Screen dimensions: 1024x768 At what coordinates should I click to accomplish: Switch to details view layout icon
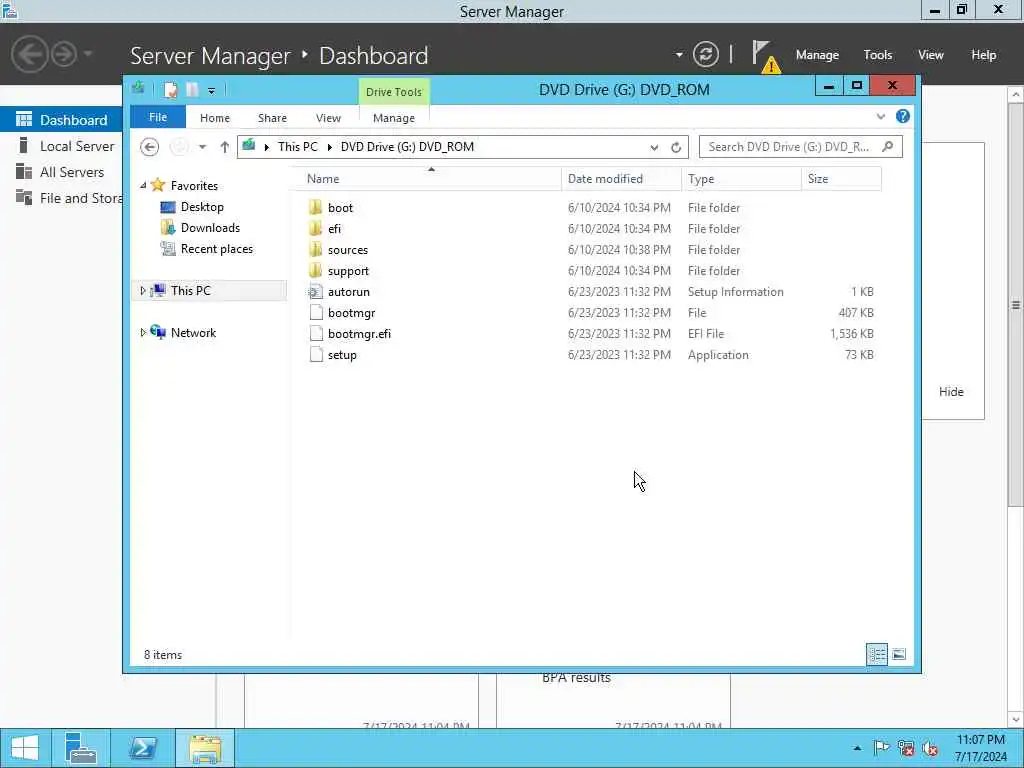[x=877, y=654]
